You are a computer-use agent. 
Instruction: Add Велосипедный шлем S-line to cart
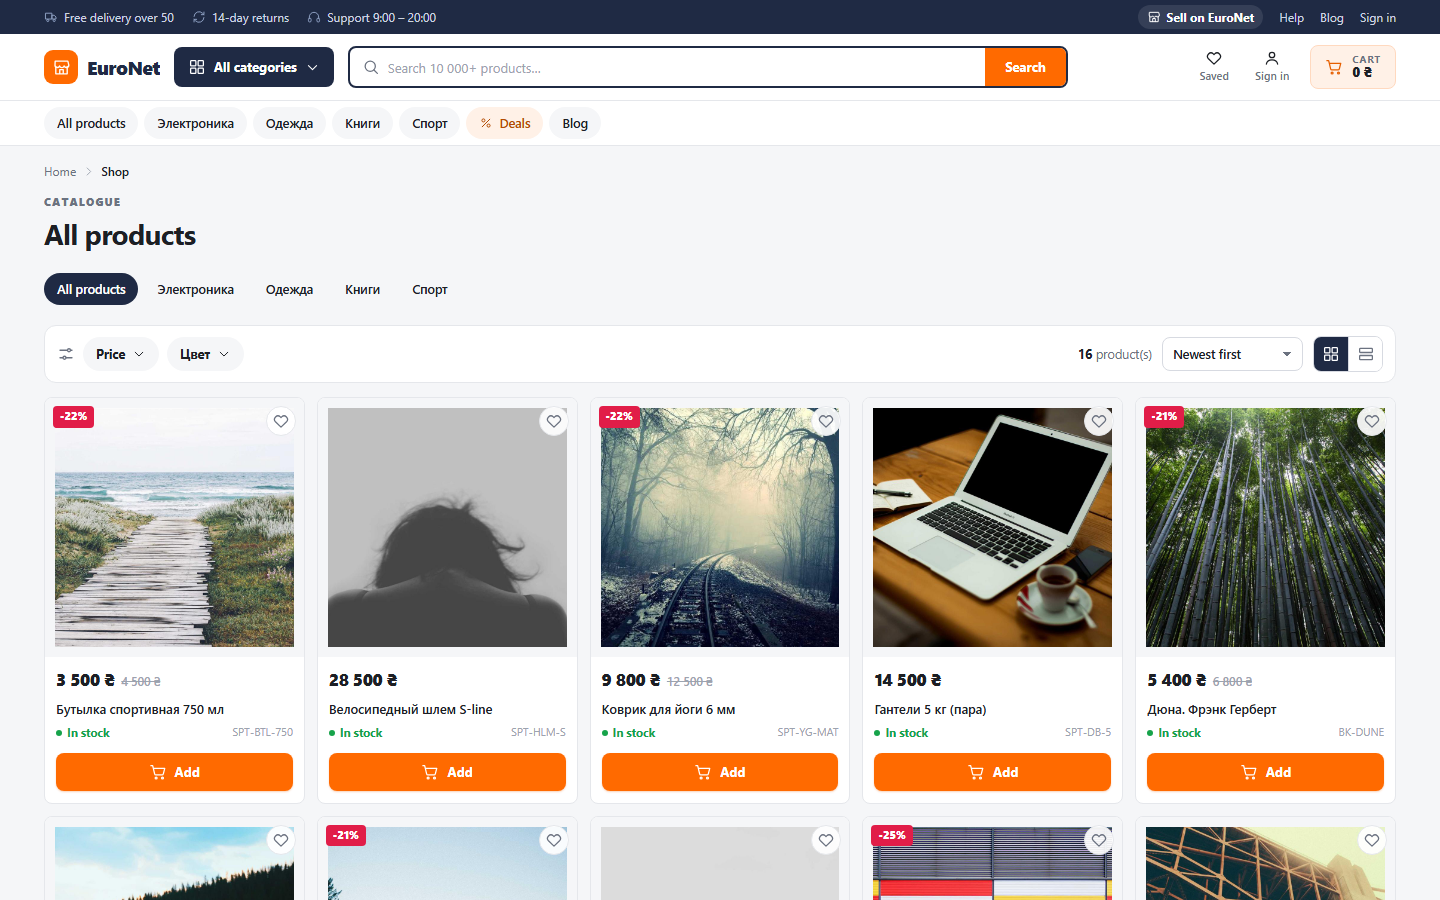coord(447,772)
